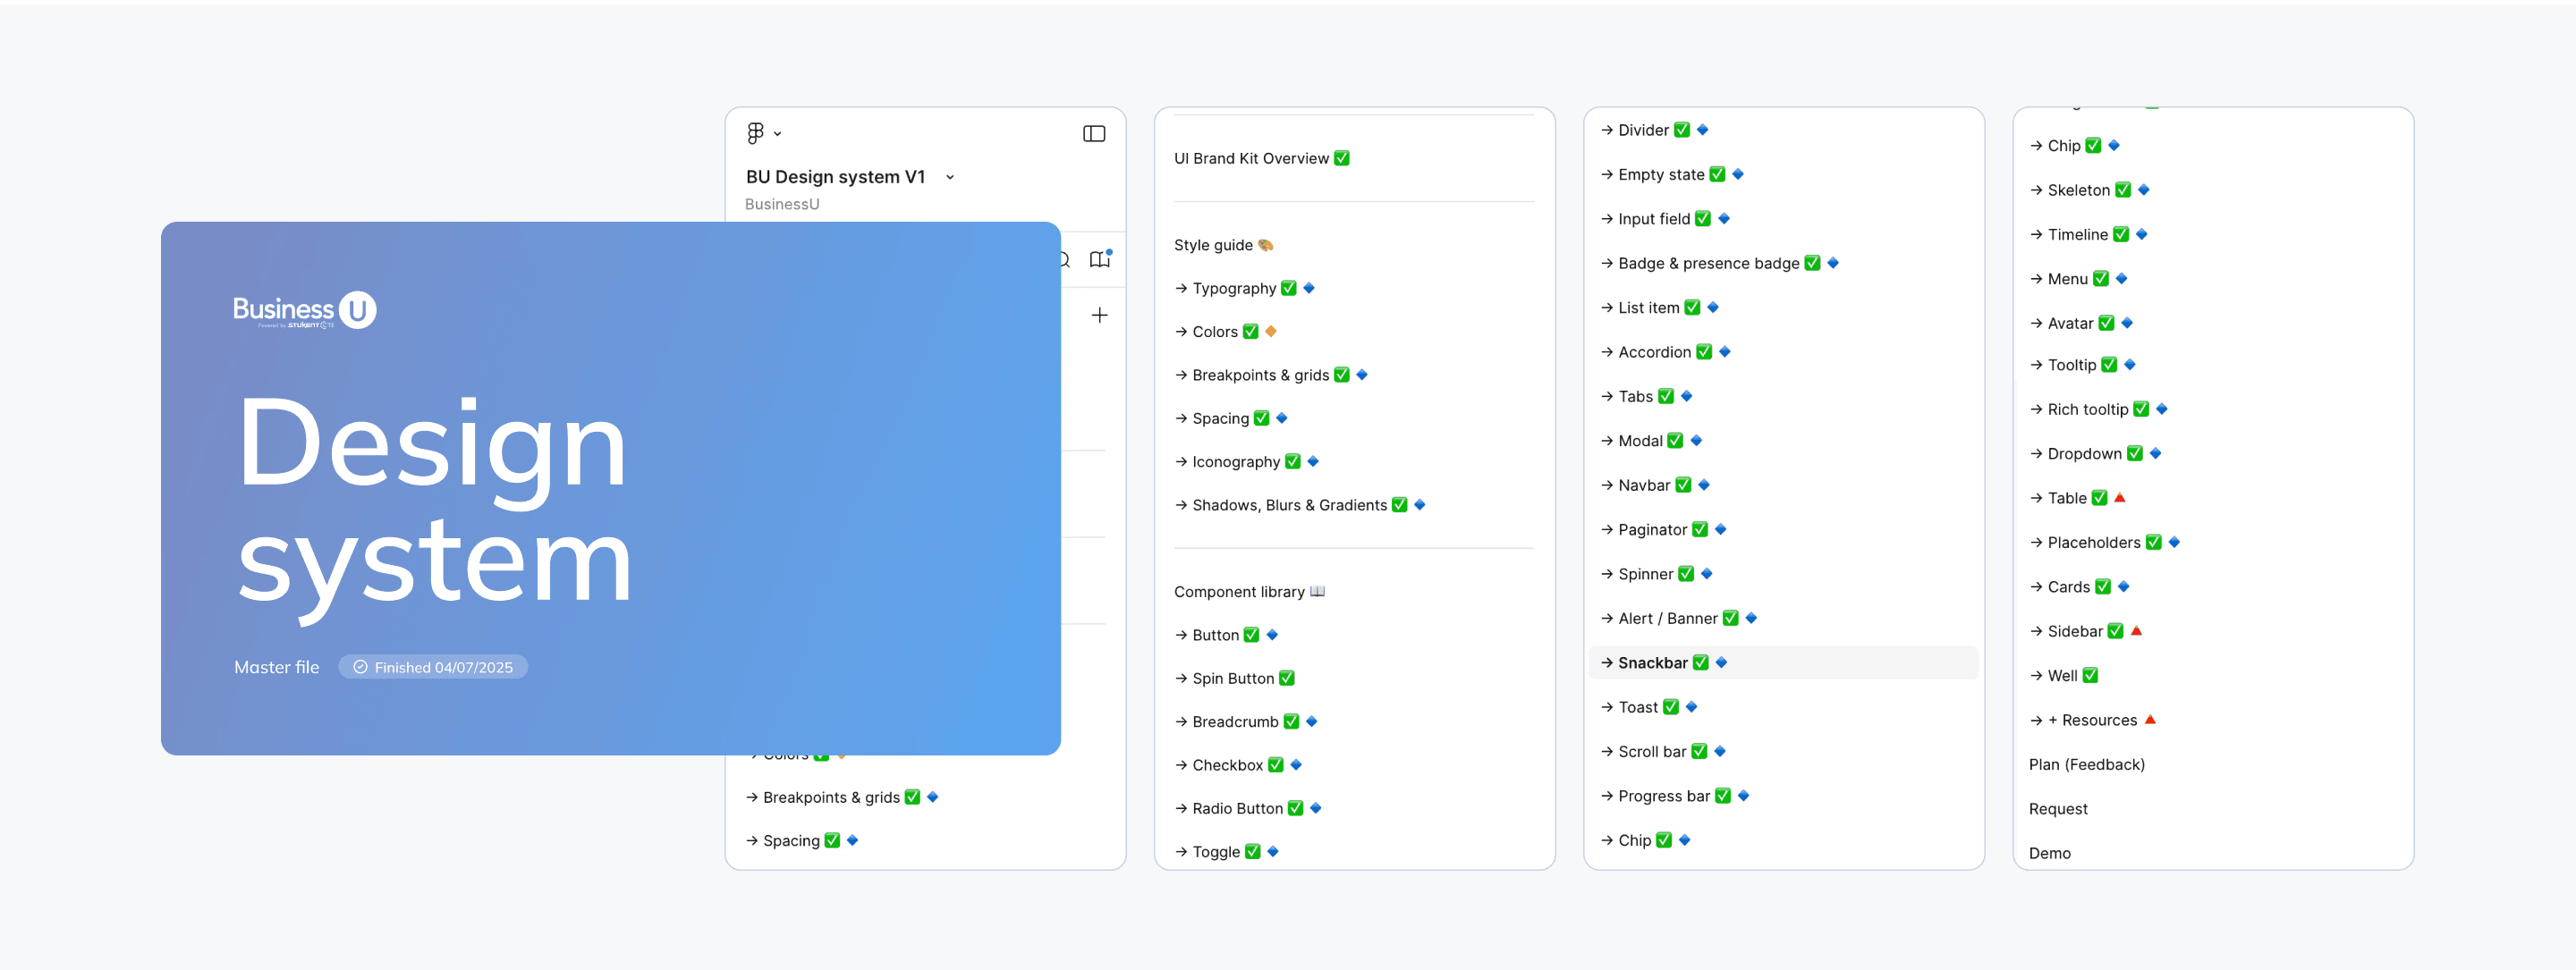Select the Progress bar page
The height and width of the screenshot is (970, 2576).
1674,796
